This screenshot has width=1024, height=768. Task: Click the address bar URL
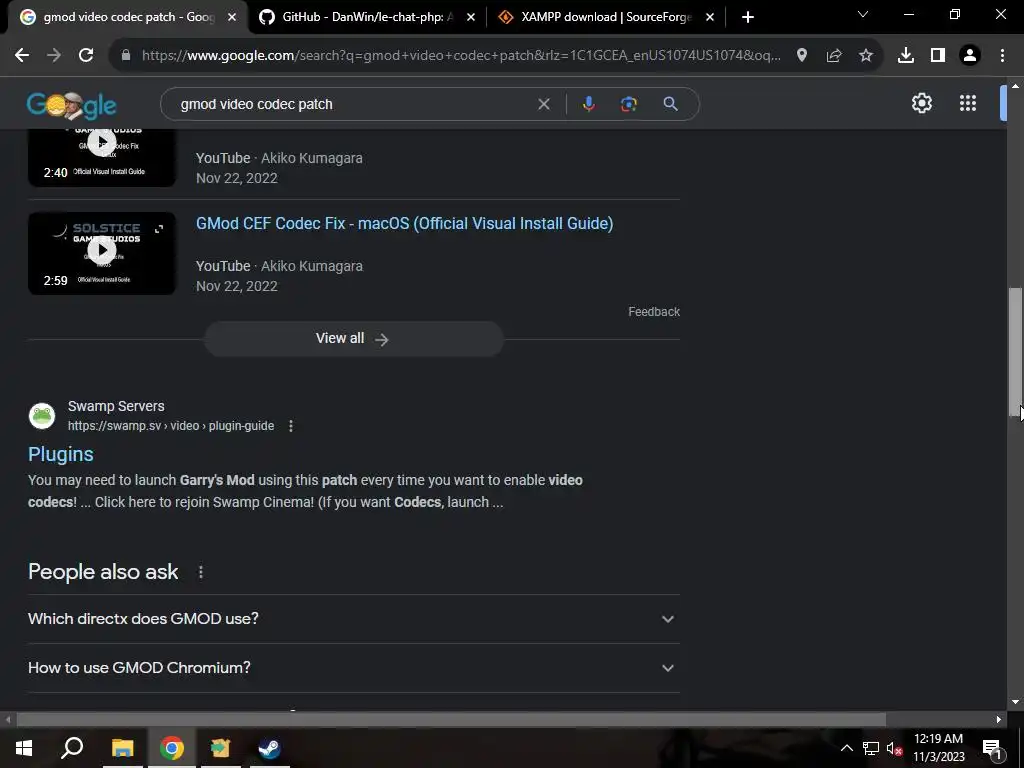(460, 56)
